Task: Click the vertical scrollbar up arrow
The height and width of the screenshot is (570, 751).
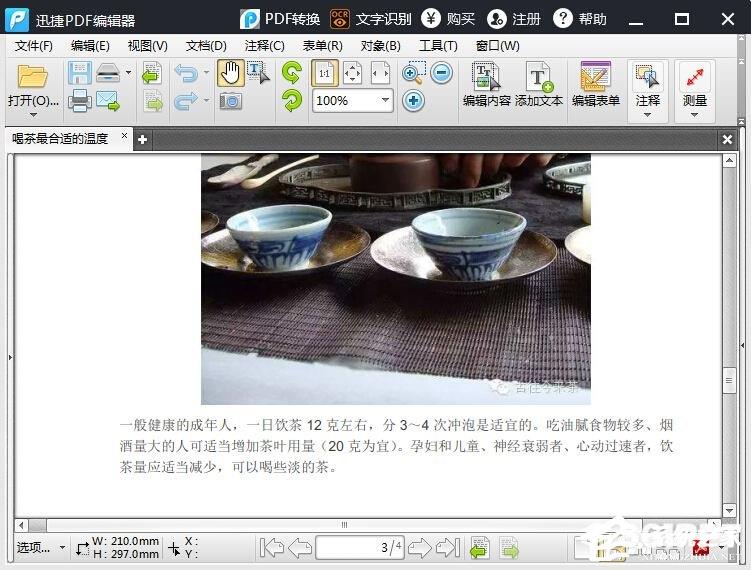Action: 729,160
